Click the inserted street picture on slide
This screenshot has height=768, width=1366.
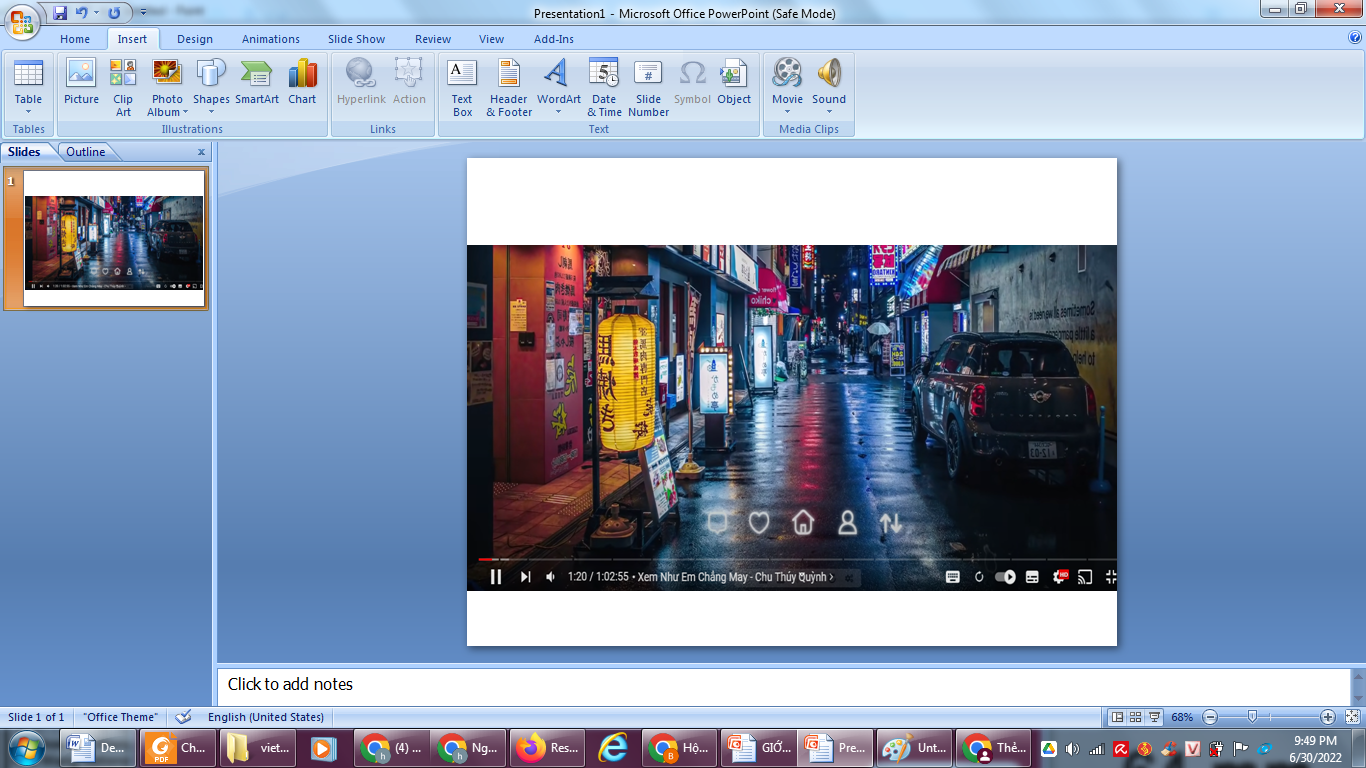coord(791,418)
